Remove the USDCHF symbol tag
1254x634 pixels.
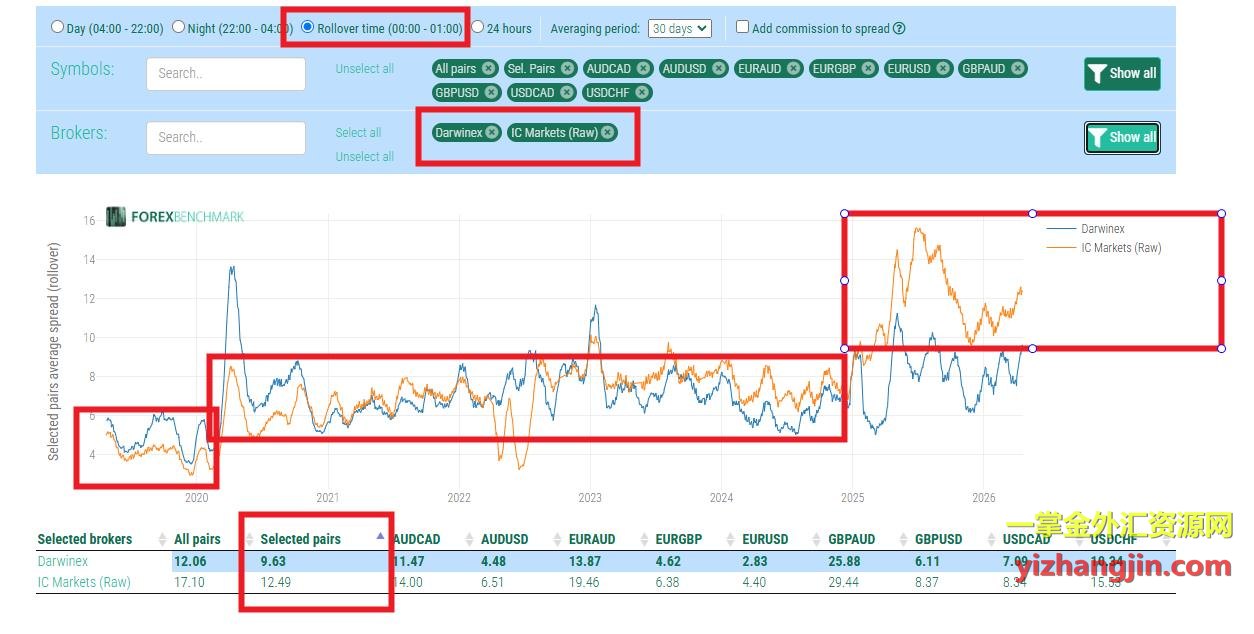point(642,93)
